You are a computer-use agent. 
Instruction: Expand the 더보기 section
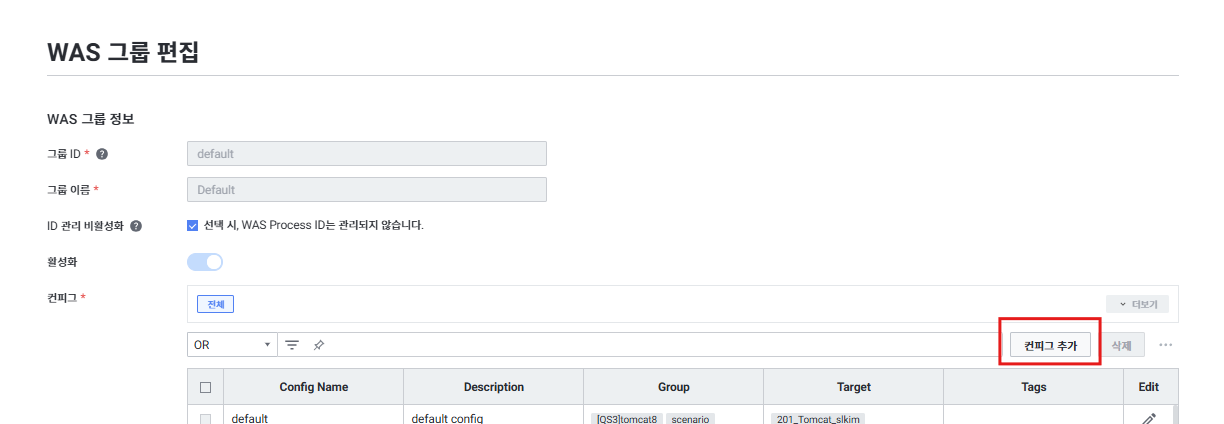(1137, 304)
